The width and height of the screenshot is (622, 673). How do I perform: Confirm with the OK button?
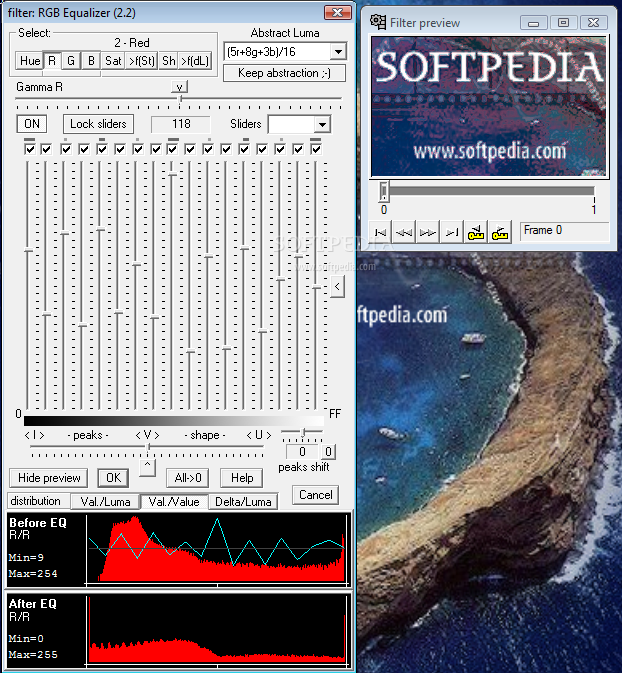[113, 478]
